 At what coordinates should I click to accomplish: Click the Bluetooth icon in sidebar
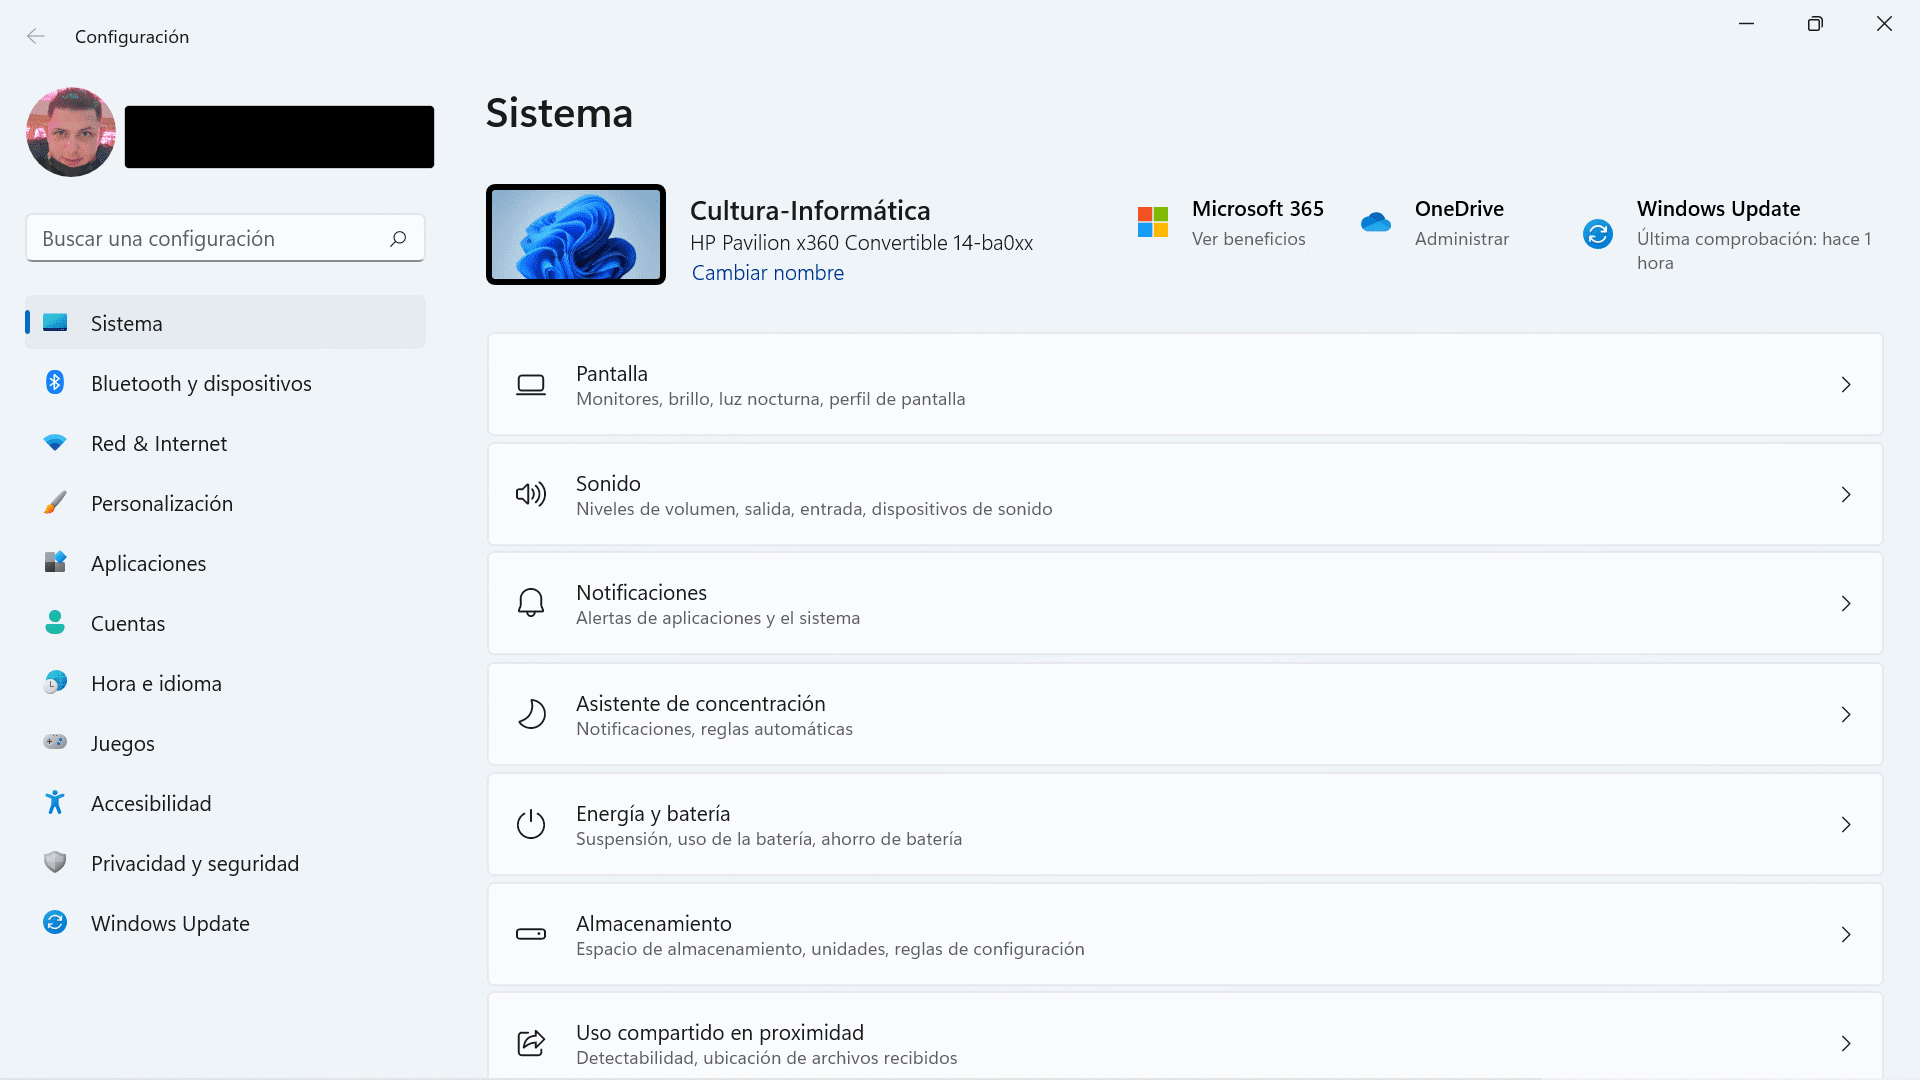click(x=55, y=383)
